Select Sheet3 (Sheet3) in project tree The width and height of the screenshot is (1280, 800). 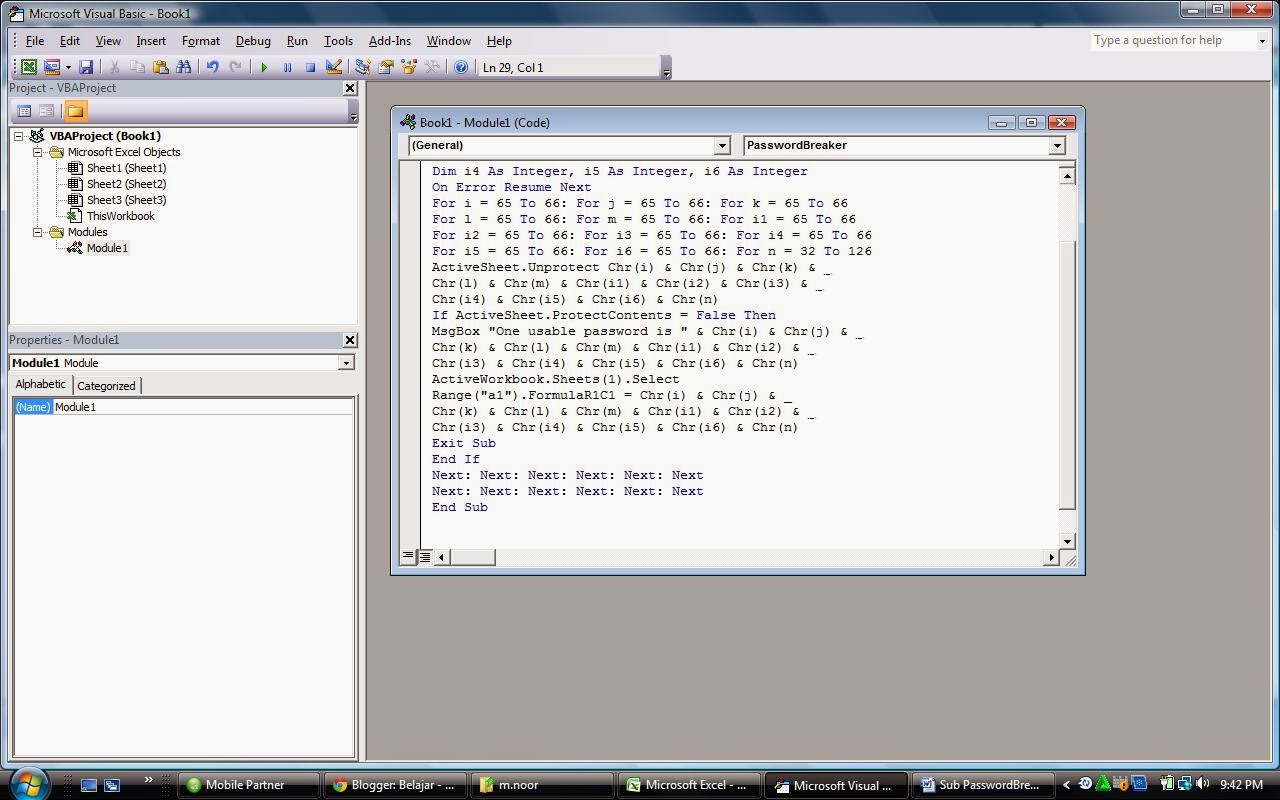tap(126, 200)
